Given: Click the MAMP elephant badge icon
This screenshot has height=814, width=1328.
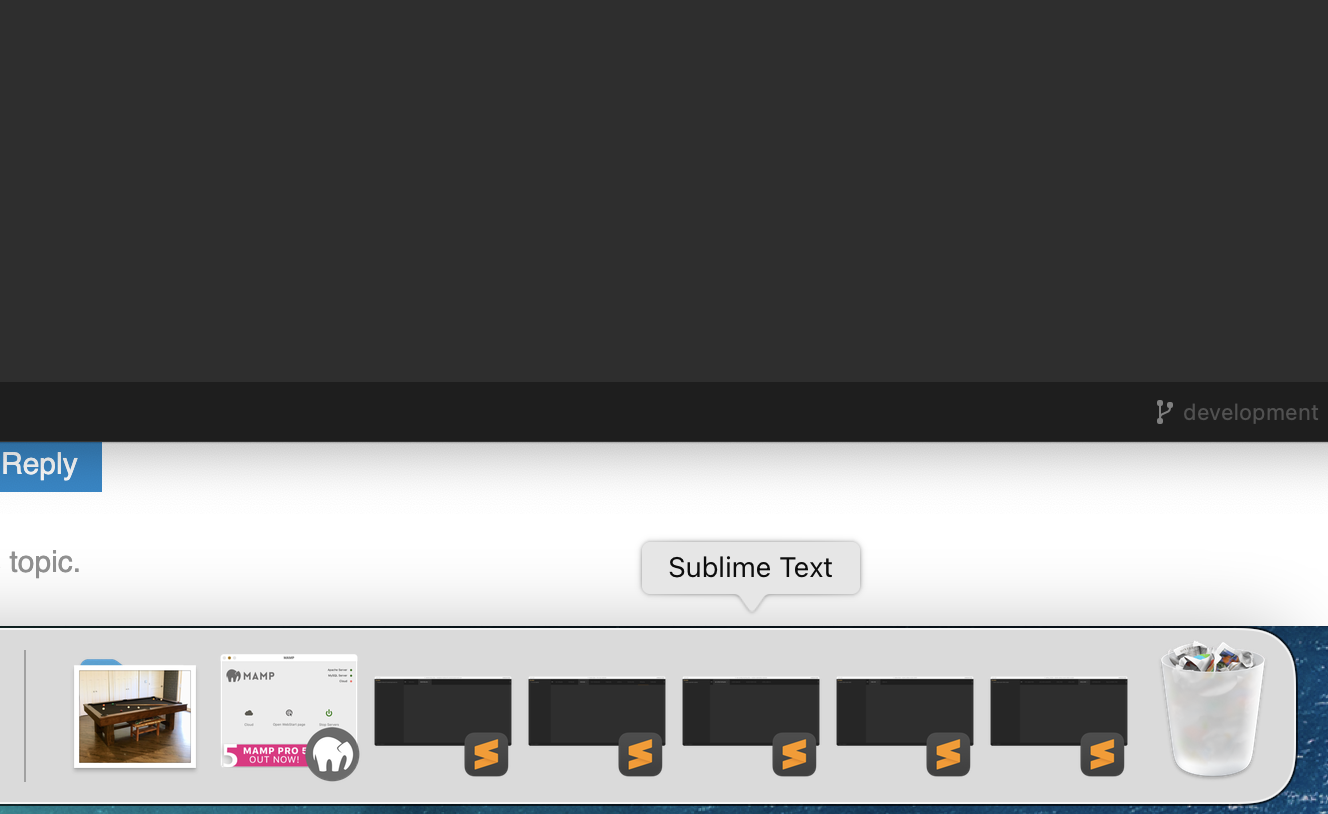Looking at the screenshot, I should tap(332, 754).
